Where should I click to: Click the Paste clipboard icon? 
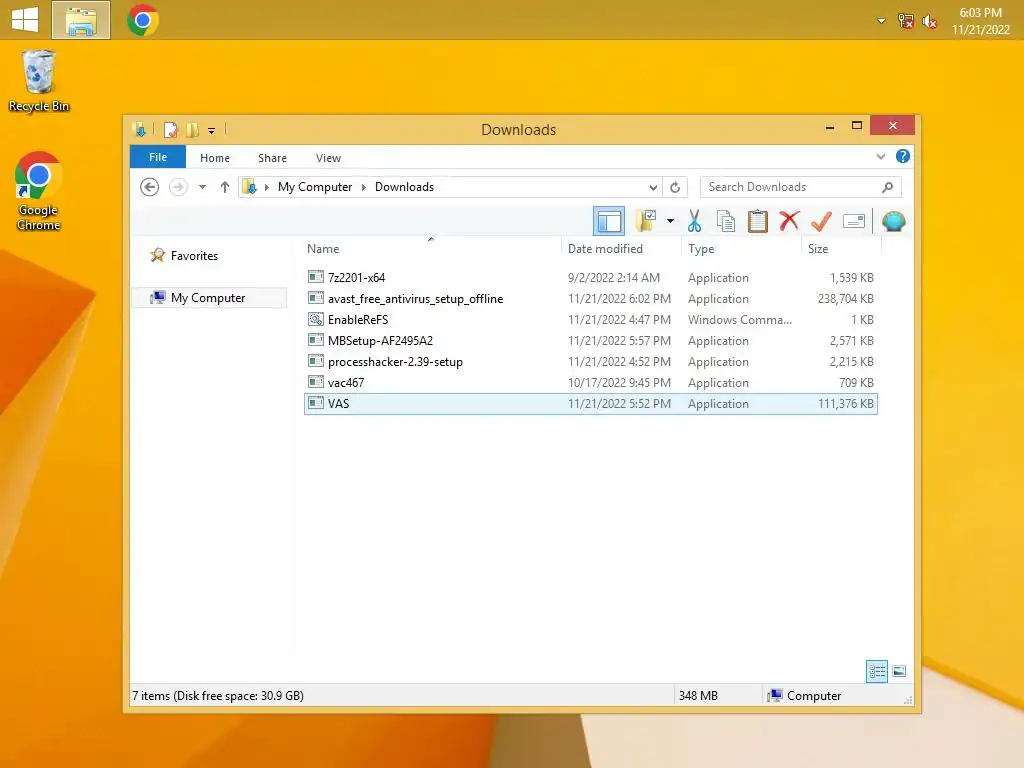758,221
